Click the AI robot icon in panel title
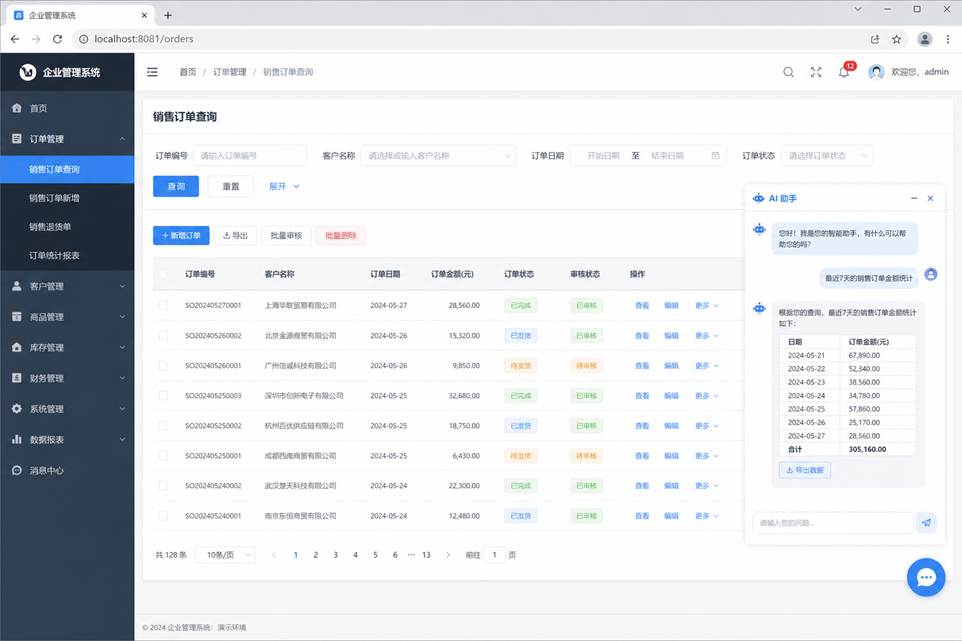Screen dimensions: 962x641 [759, 198]
